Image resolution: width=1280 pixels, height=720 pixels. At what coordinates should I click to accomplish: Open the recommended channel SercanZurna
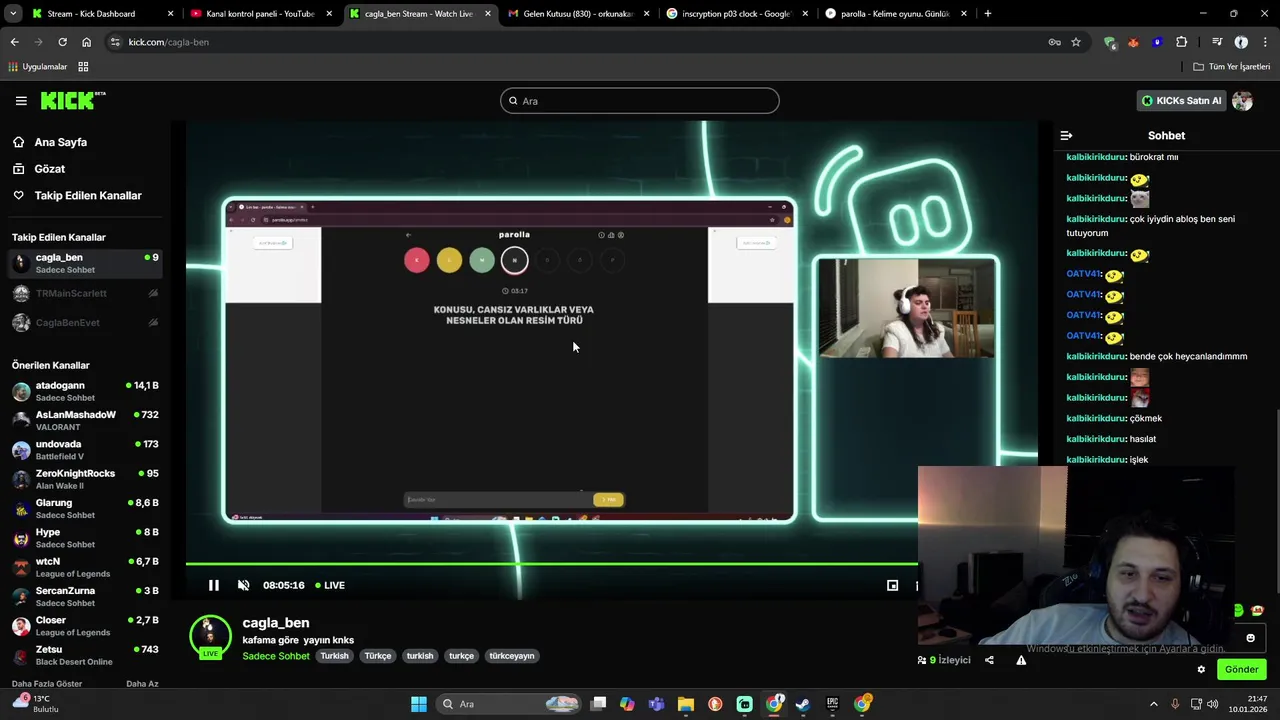tap(84, 596)
